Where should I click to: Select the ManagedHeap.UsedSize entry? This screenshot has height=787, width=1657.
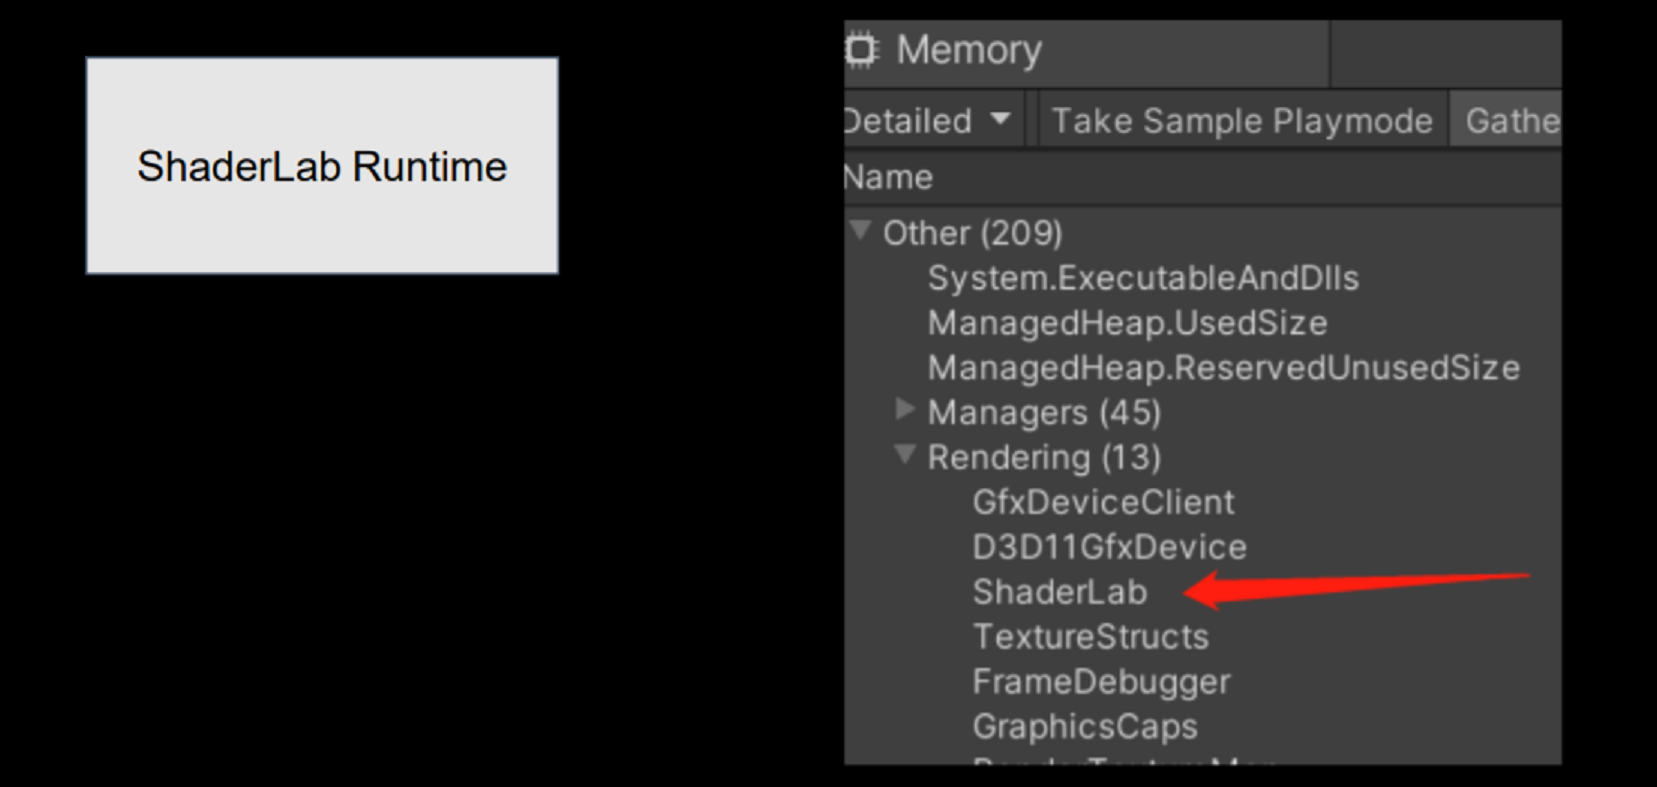(1126, 322)
